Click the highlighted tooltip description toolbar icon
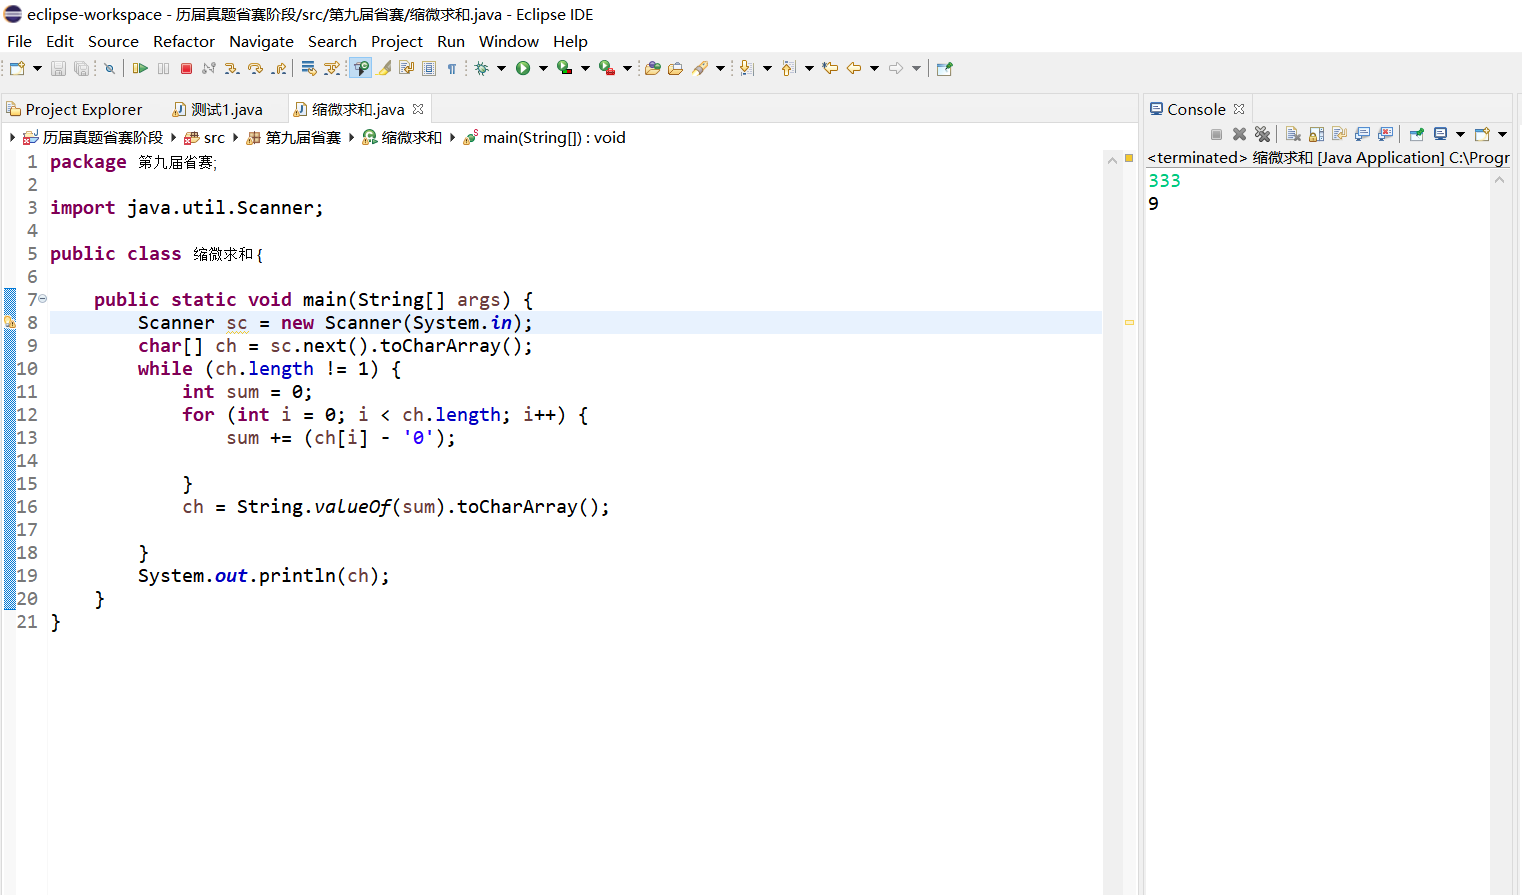 click(x=361, y=68)
